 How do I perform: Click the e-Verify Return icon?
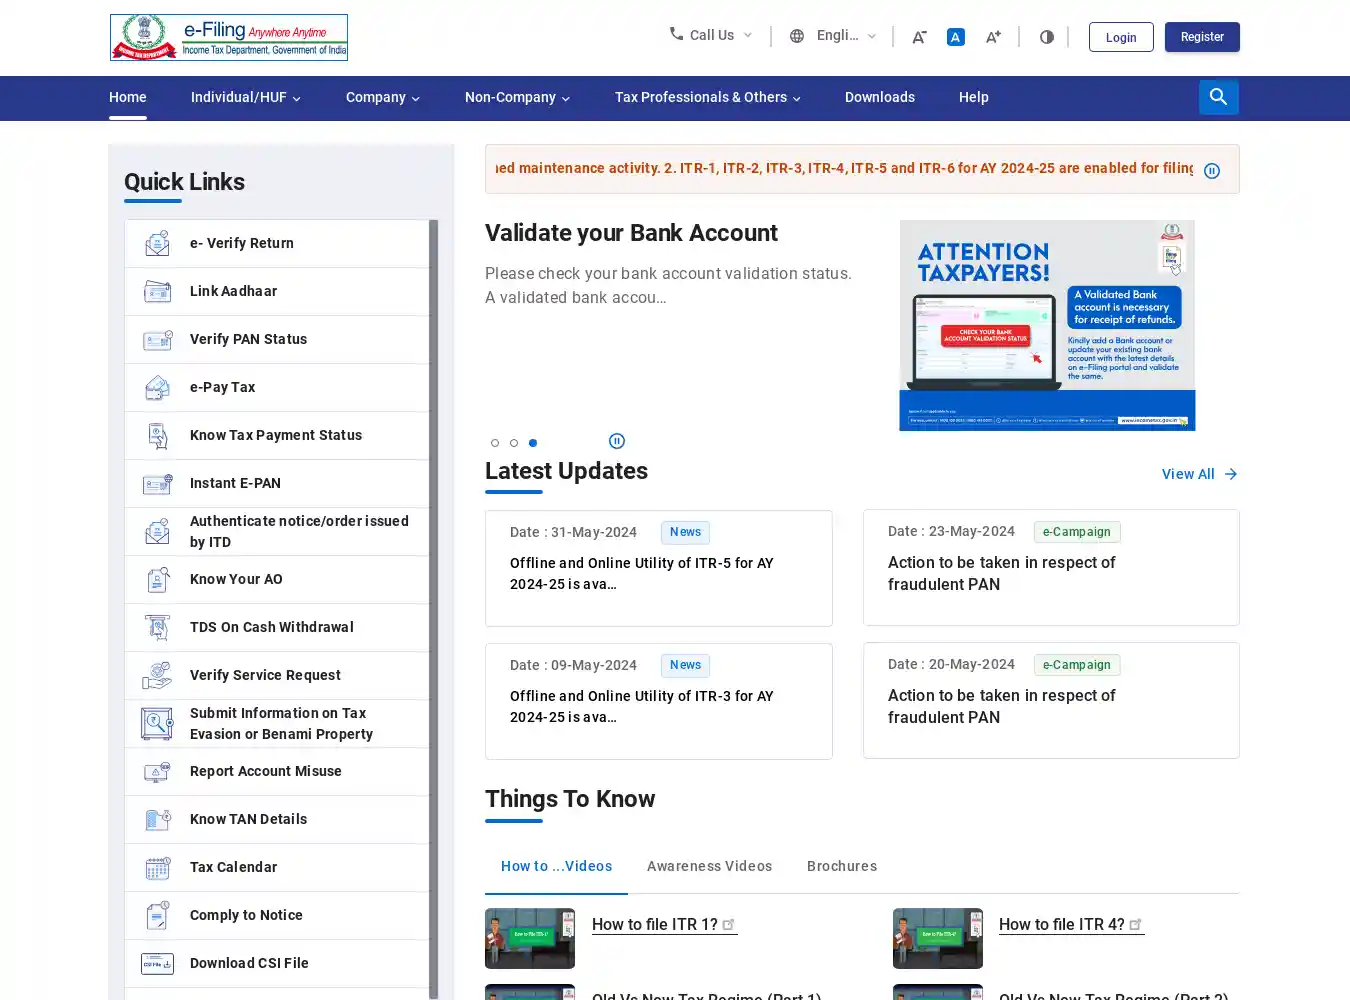coord(157,243)
